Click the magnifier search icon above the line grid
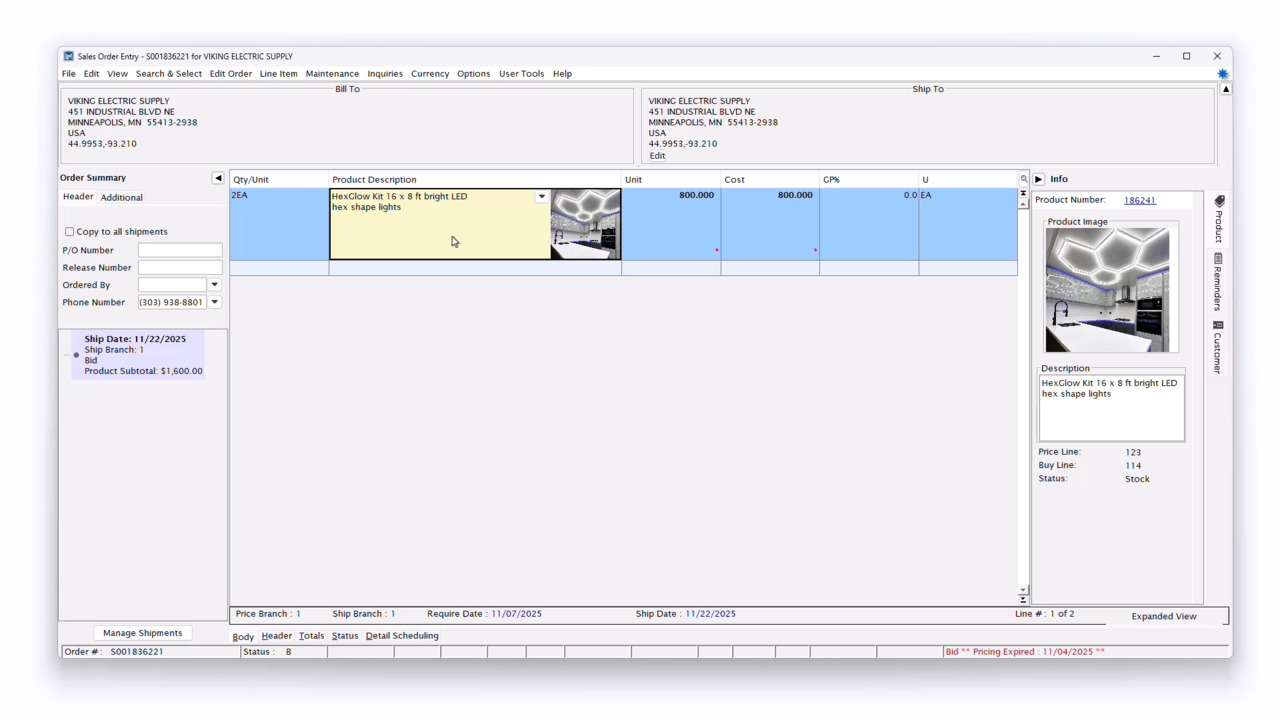The height and width of the screenshot is (720, 1280). pyautogui.click(x=1023, y=179)
